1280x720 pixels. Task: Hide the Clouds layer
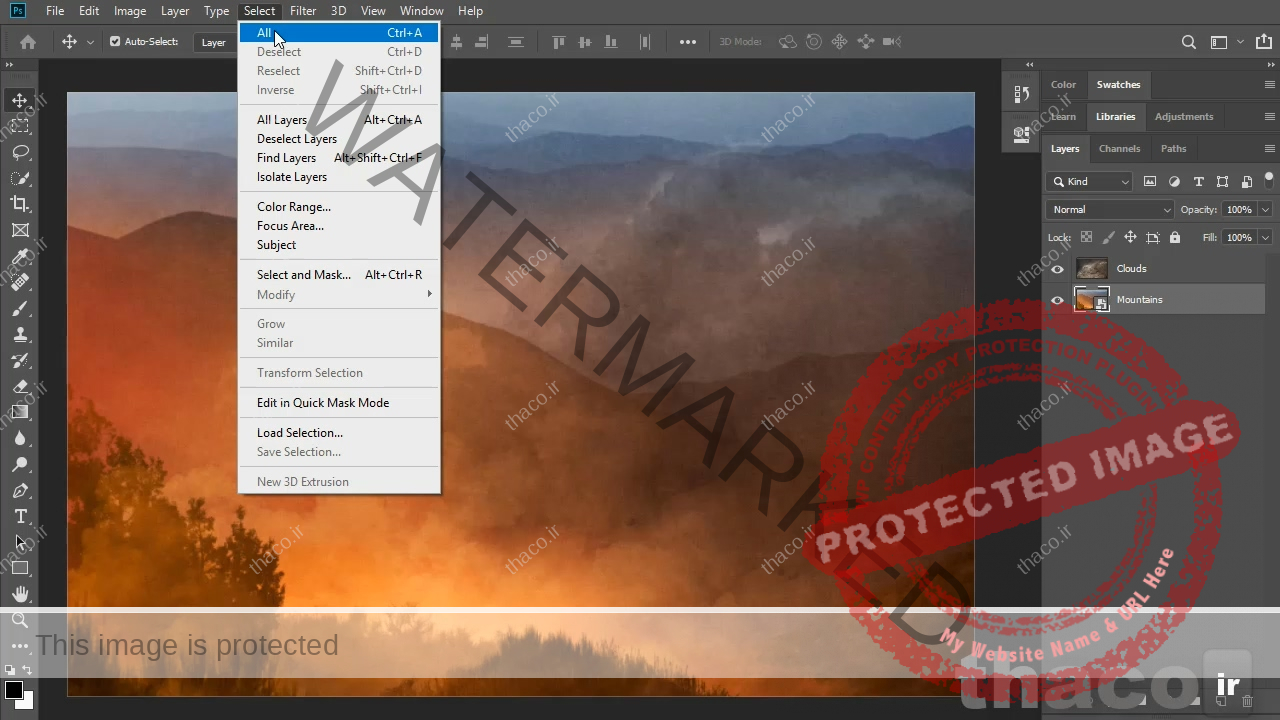1057,269
